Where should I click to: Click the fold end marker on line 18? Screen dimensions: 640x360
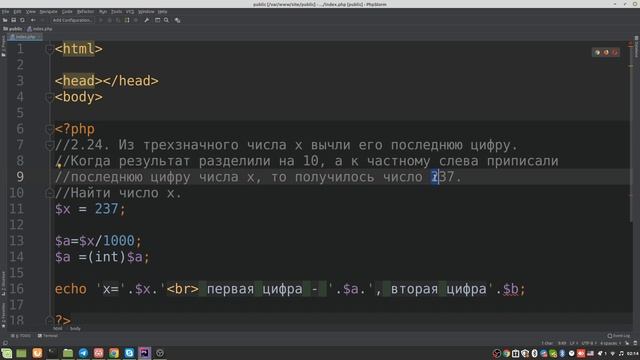(x=49, y=320)
